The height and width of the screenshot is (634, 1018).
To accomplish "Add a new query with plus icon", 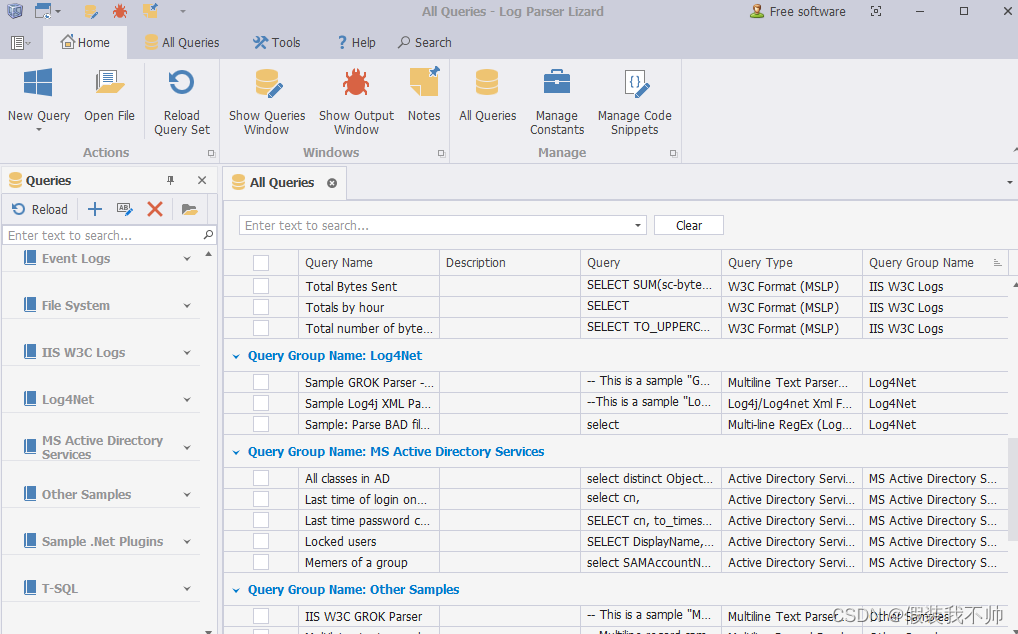I will 95,209.
